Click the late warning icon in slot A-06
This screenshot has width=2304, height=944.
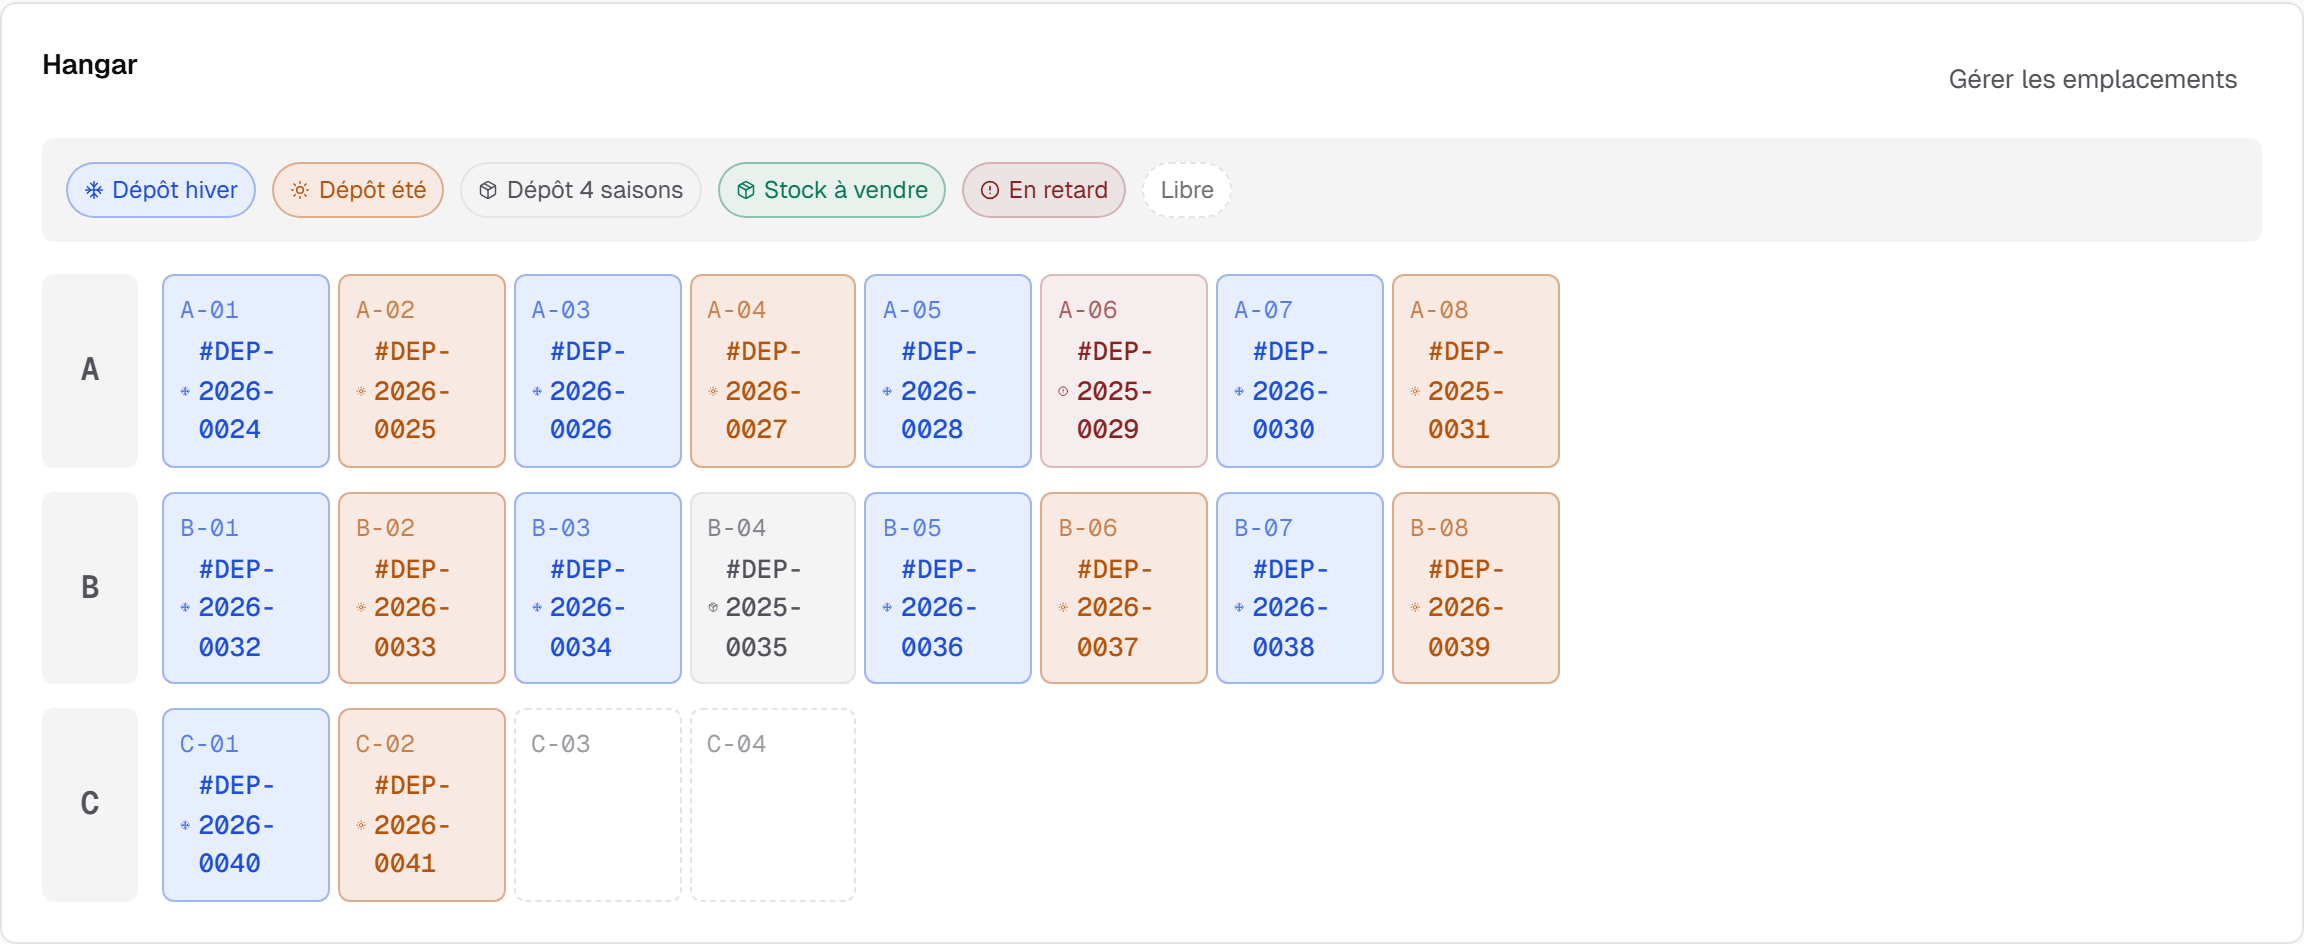coord(1063,391)
